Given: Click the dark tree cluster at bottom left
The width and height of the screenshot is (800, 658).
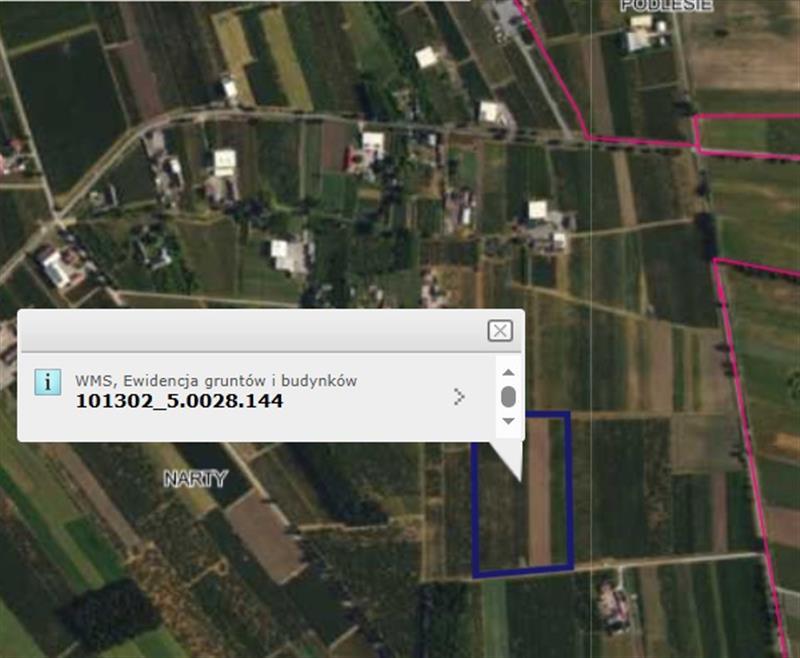Looking at the screenshot, I should (110, 612).
